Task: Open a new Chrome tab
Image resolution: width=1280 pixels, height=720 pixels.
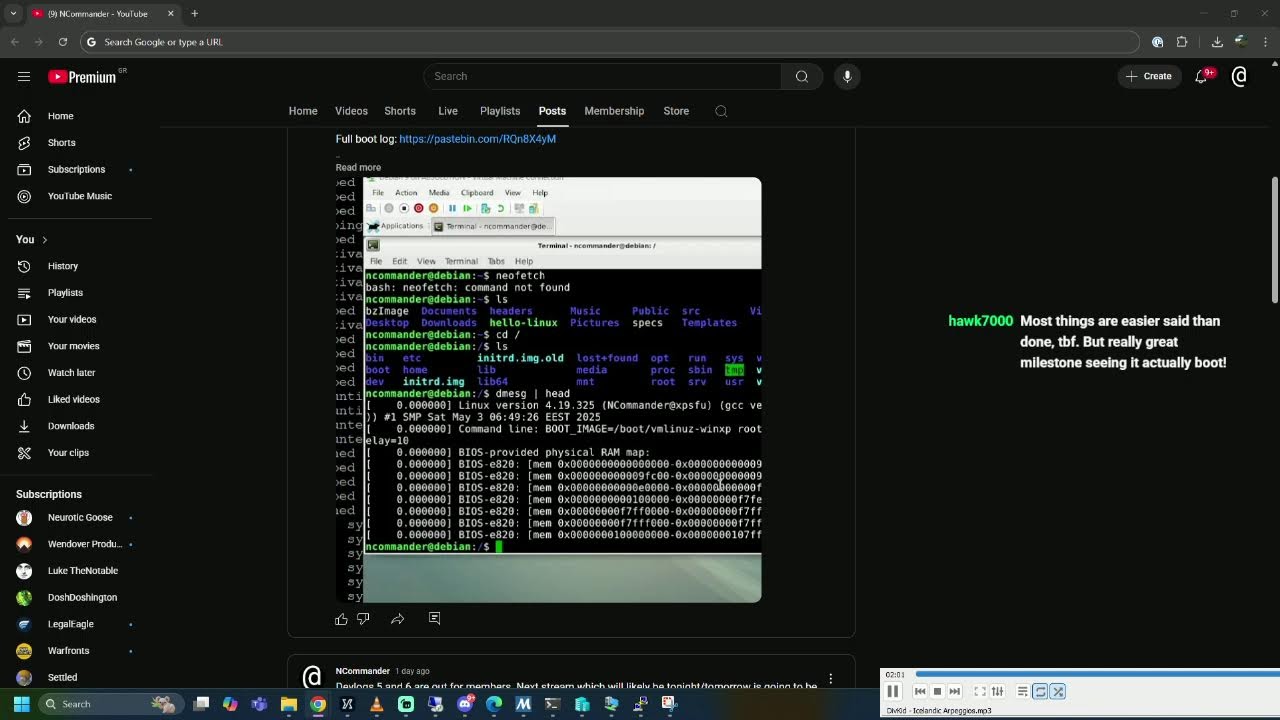Action: 195,14
